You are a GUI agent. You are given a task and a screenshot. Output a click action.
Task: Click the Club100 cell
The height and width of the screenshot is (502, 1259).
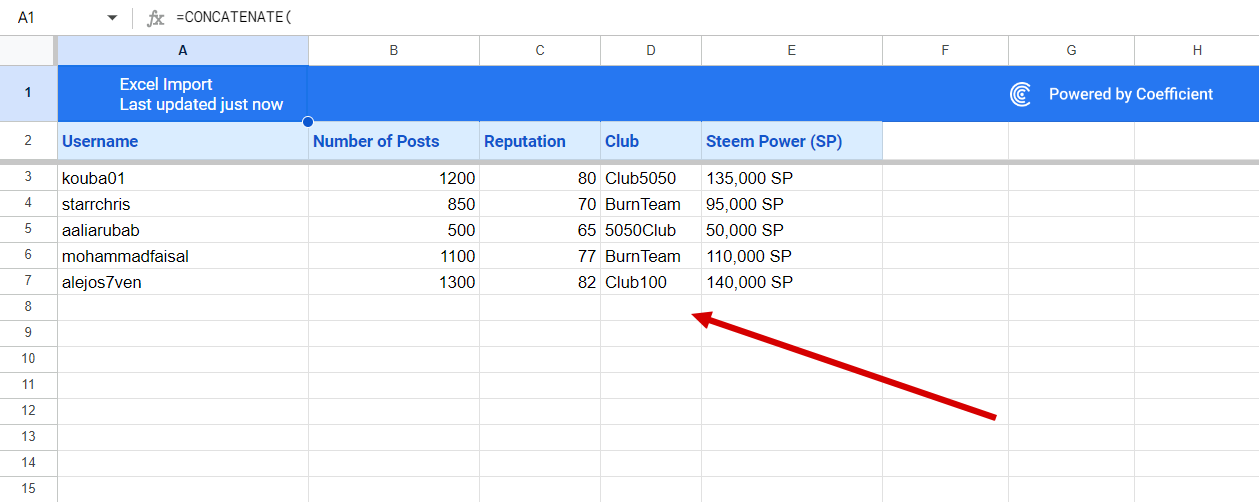(651, 282)
